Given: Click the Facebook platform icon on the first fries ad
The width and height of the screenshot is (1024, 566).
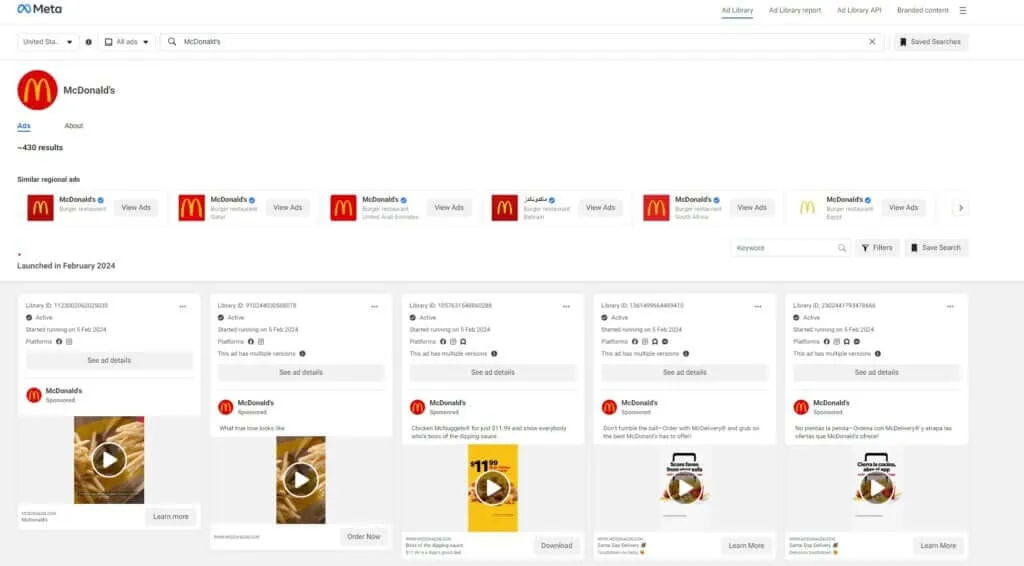Looking at the screenshot, I should point(59,341).
